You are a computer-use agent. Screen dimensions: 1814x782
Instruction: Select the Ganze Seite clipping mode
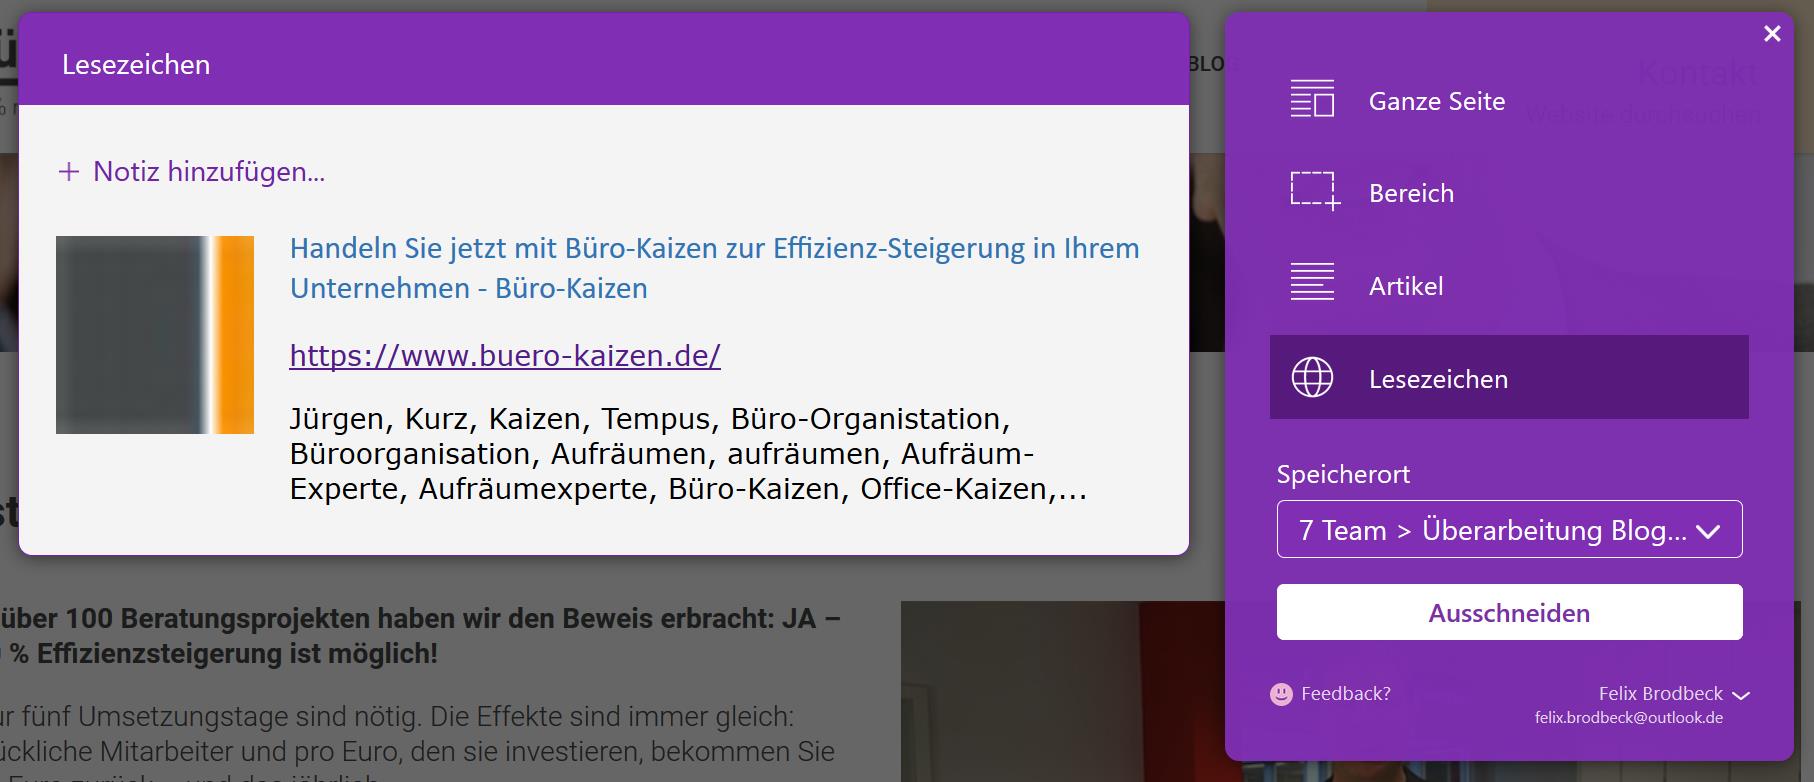[1509, 101]
